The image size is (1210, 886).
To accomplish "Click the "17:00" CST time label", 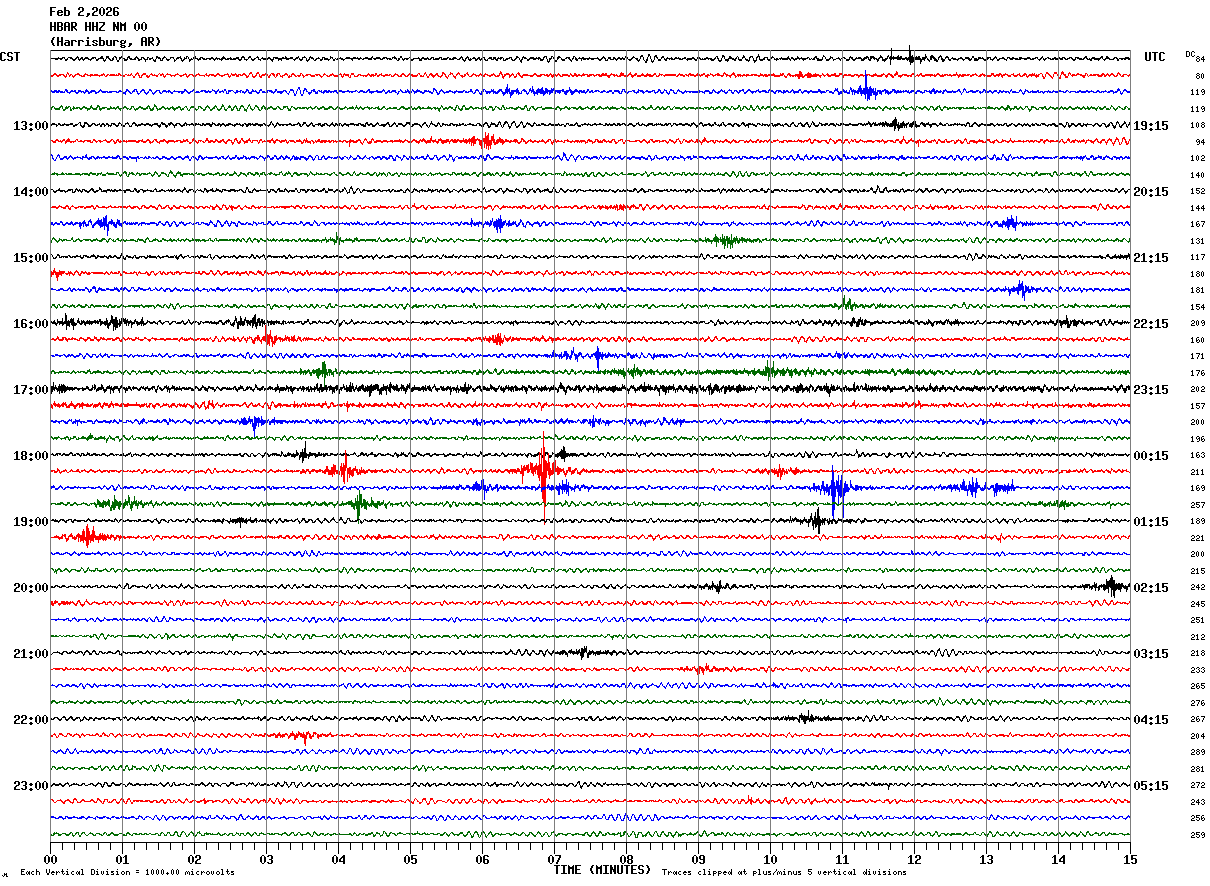I will click(30, 390).
